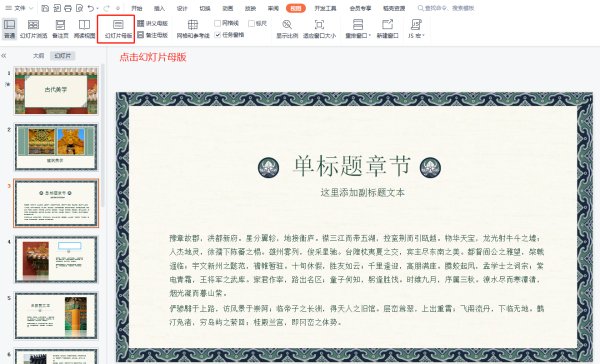Select slide 6 thumbnail at panel bottom
The image size is (600, 364).
pos(56,356)
